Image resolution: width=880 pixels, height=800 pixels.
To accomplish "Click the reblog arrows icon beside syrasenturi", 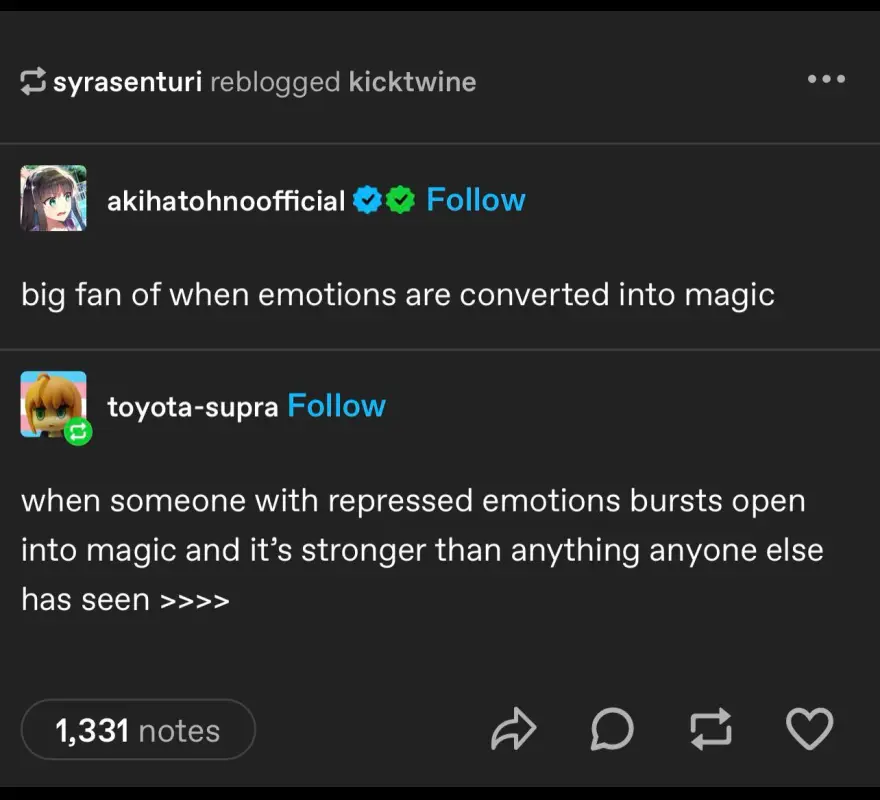I will [x=33, y=82].
